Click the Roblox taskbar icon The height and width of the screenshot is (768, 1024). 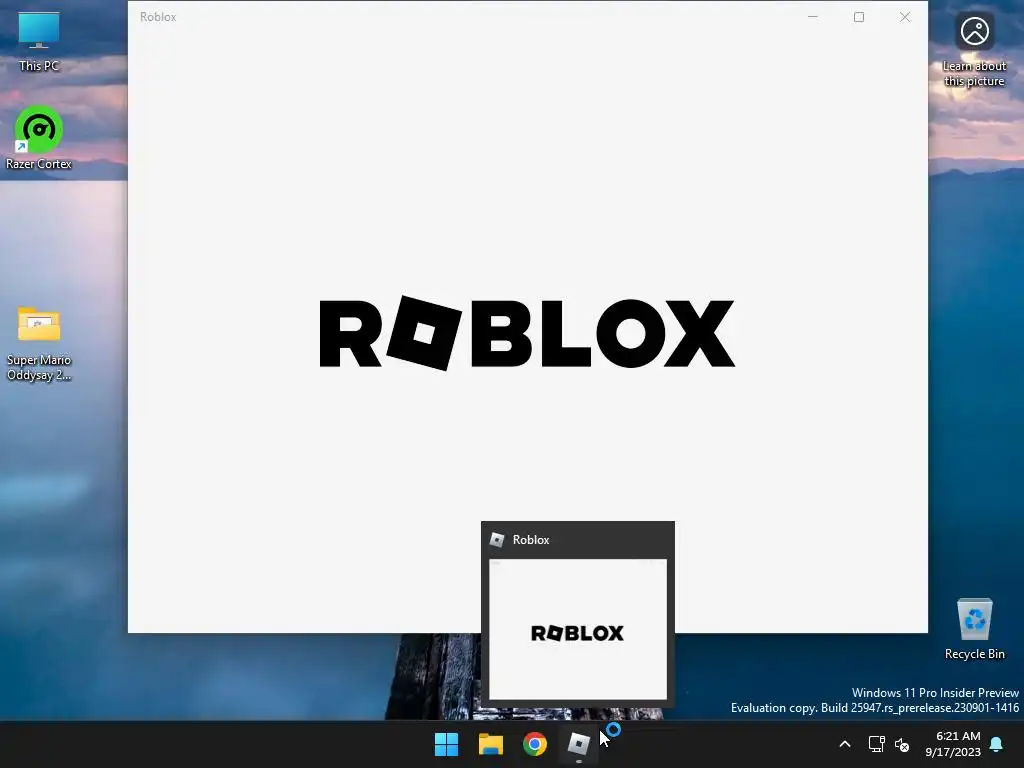[x=579, y=744]
